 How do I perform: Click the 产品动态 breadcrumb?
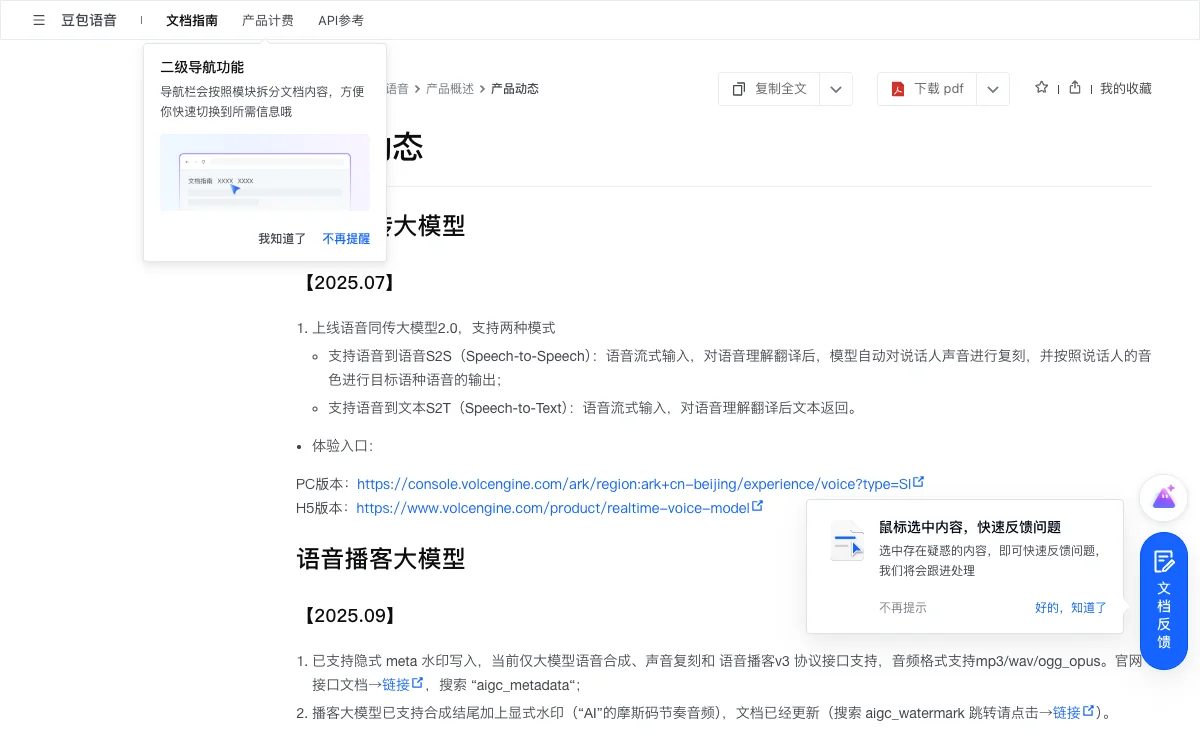pos(515,89)
